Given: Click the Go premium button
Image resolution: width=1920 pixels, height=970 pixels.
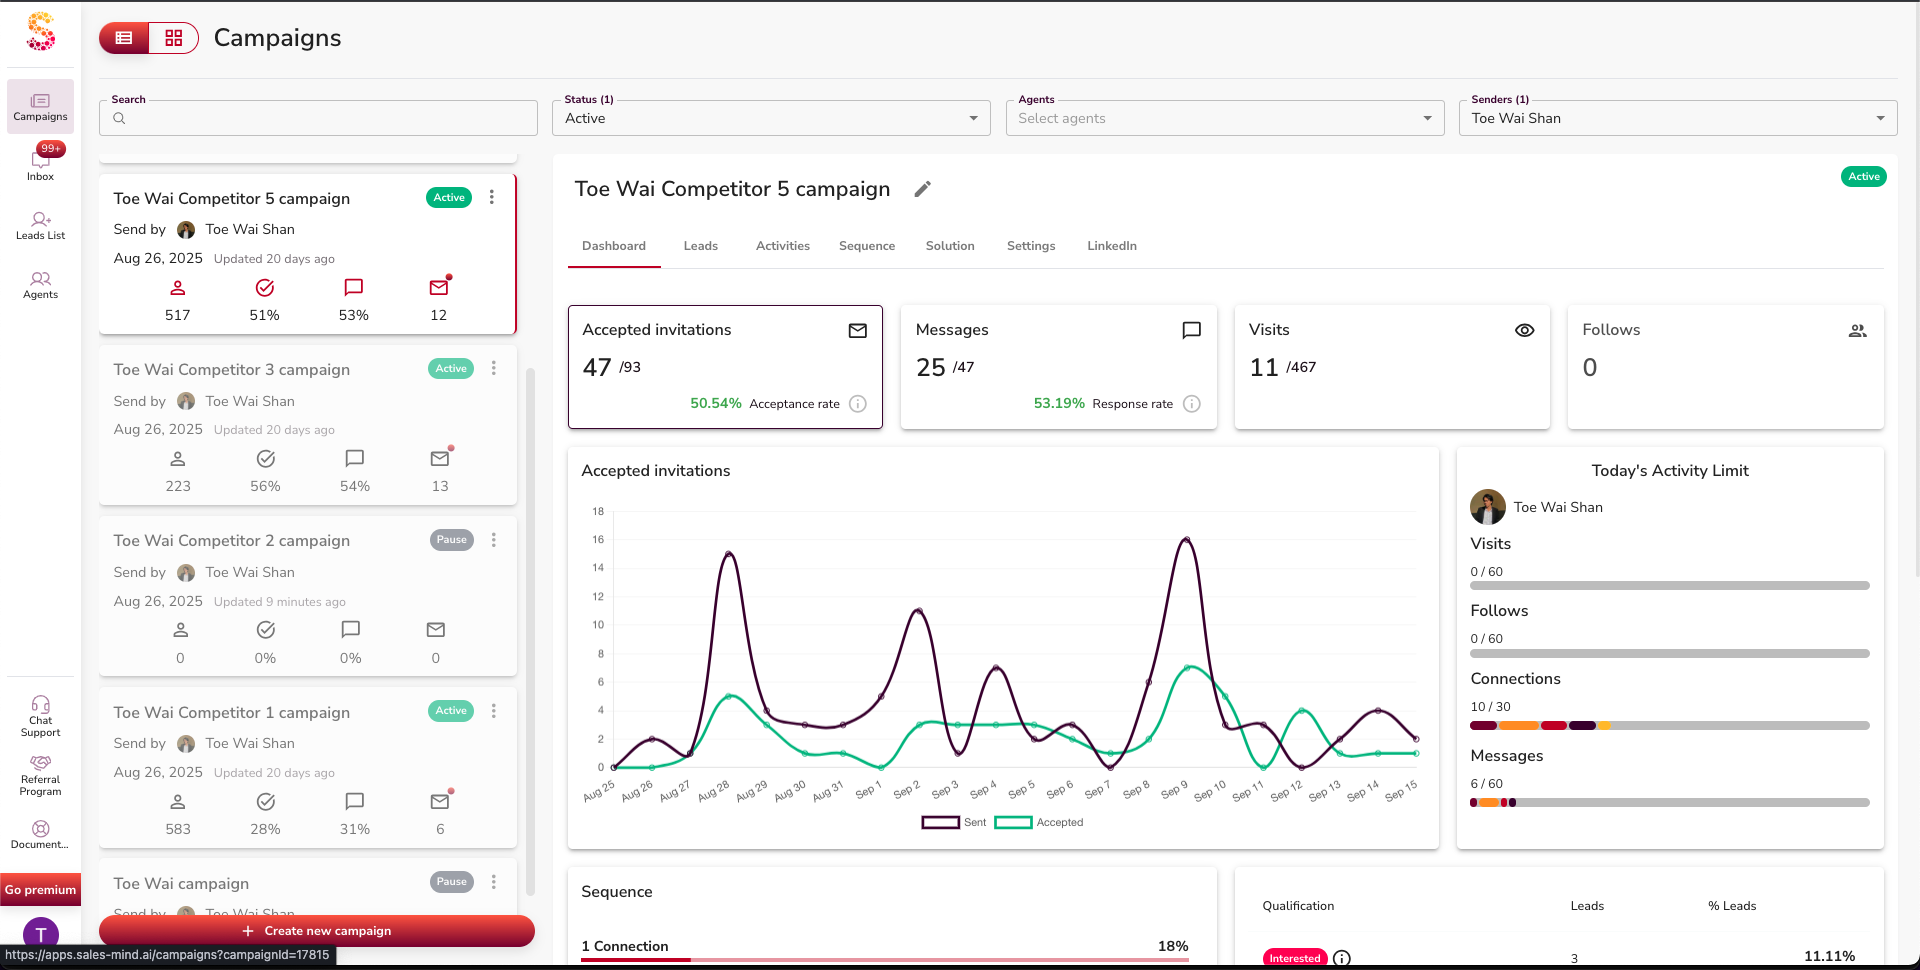Looking at the screenshot, I should tap(40, 890).
